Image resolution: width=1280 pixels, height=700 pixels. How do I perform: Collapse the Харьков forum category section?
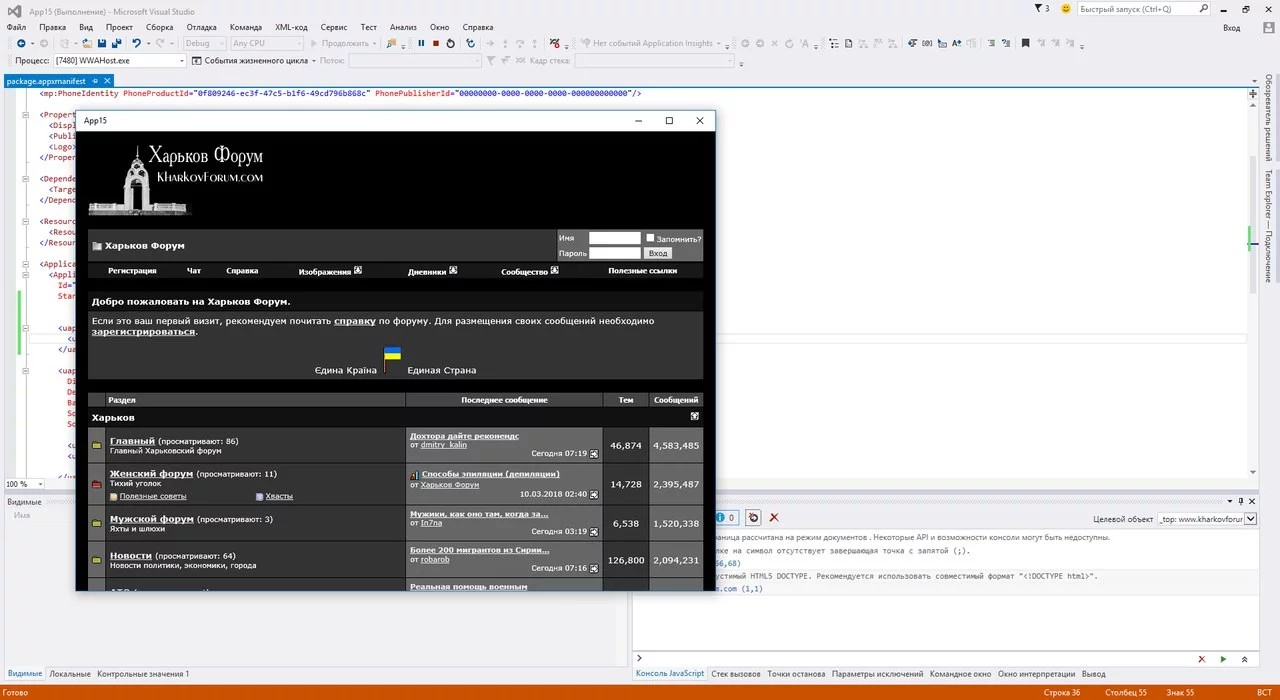[x=694, y=416]
